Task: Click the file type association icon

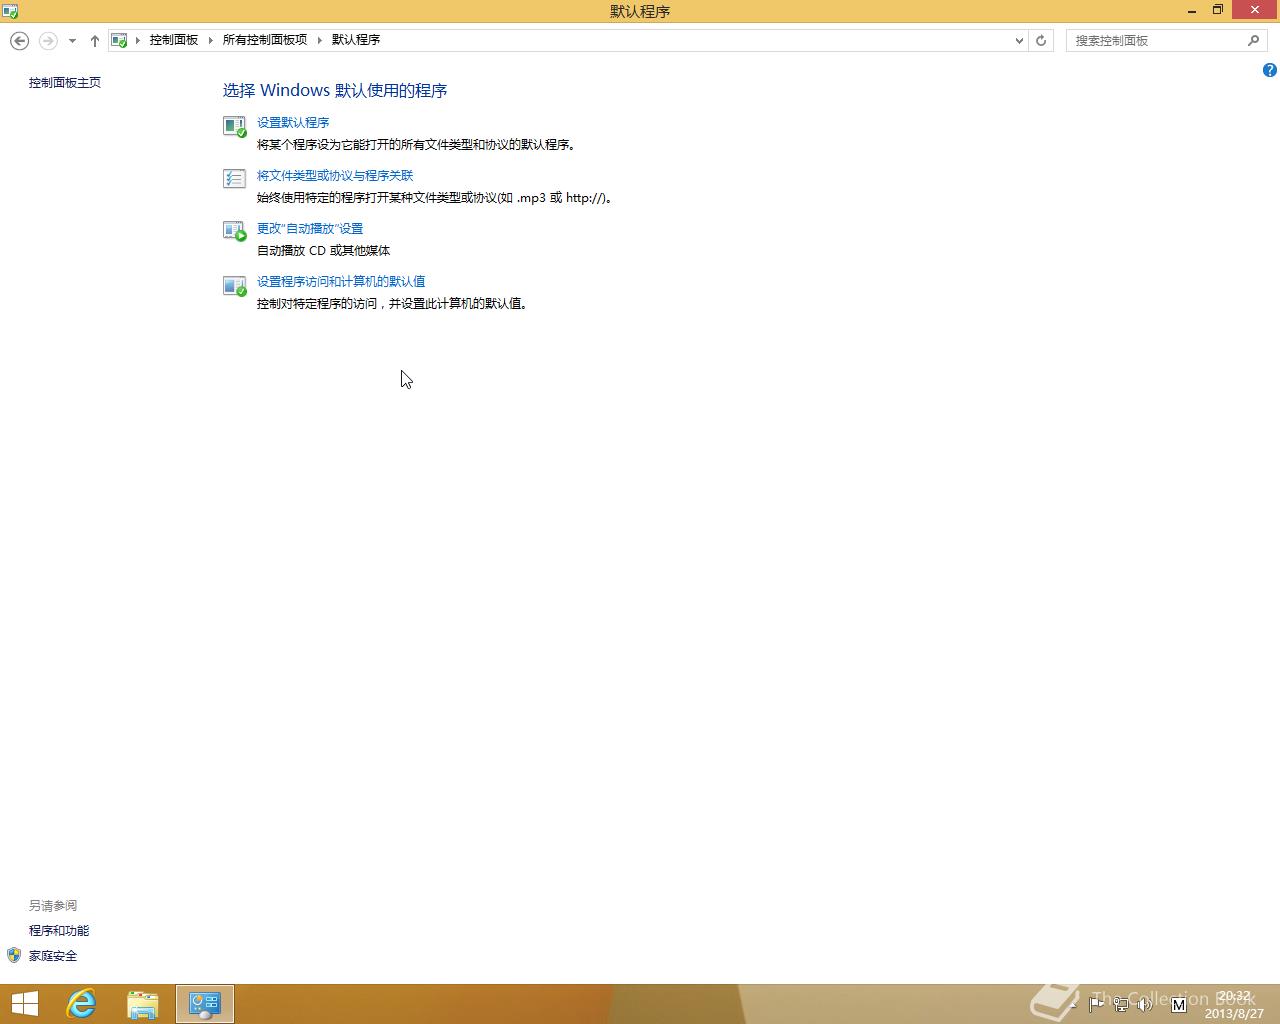Action: click(234, 179)
